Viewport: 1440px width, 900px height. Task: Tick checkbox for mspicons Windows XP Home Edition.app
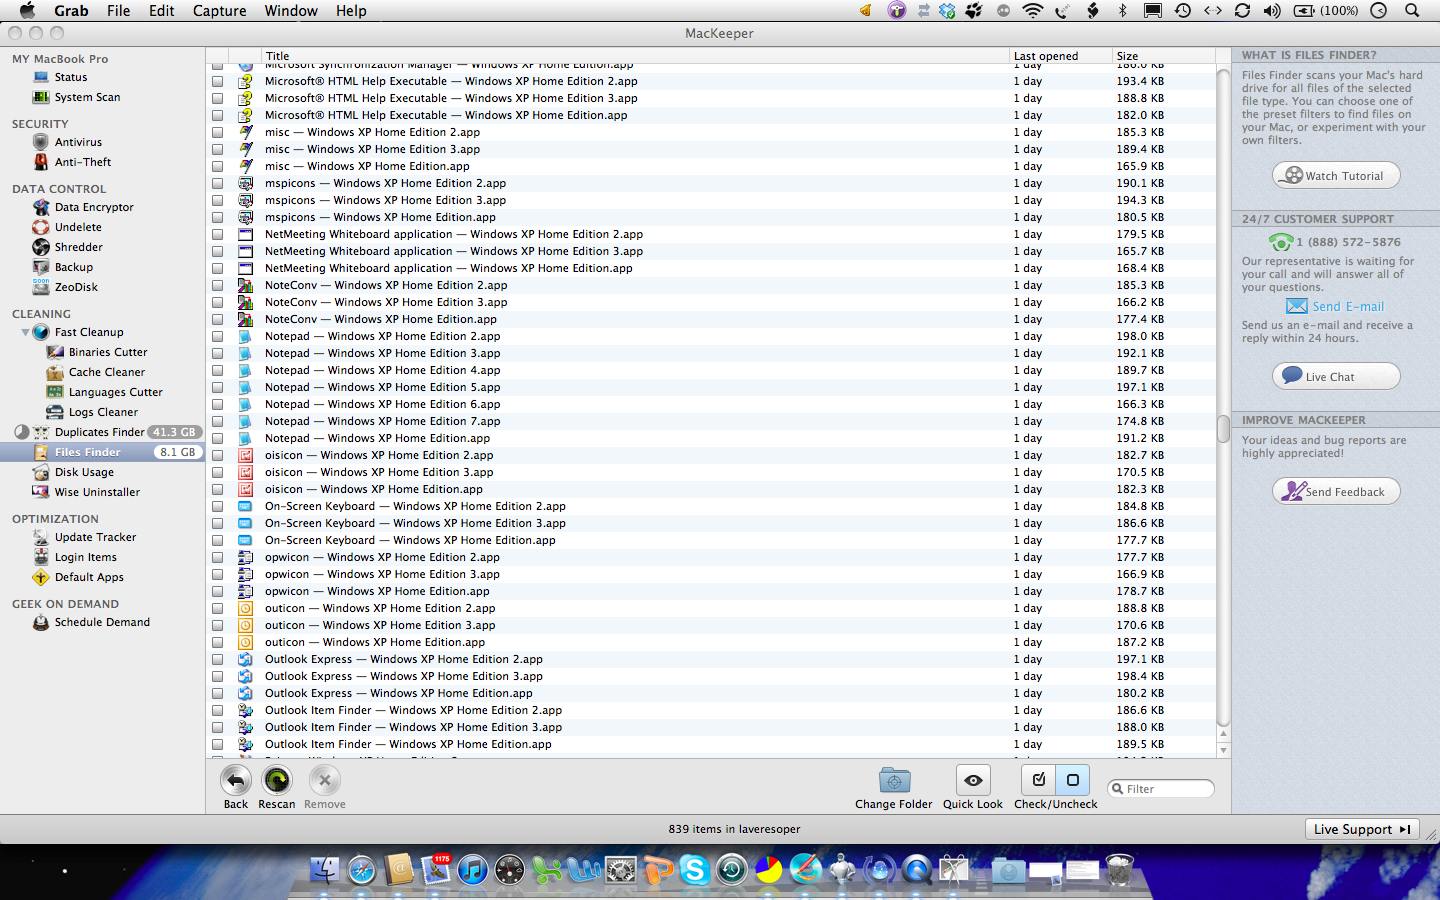coord(217,217)
